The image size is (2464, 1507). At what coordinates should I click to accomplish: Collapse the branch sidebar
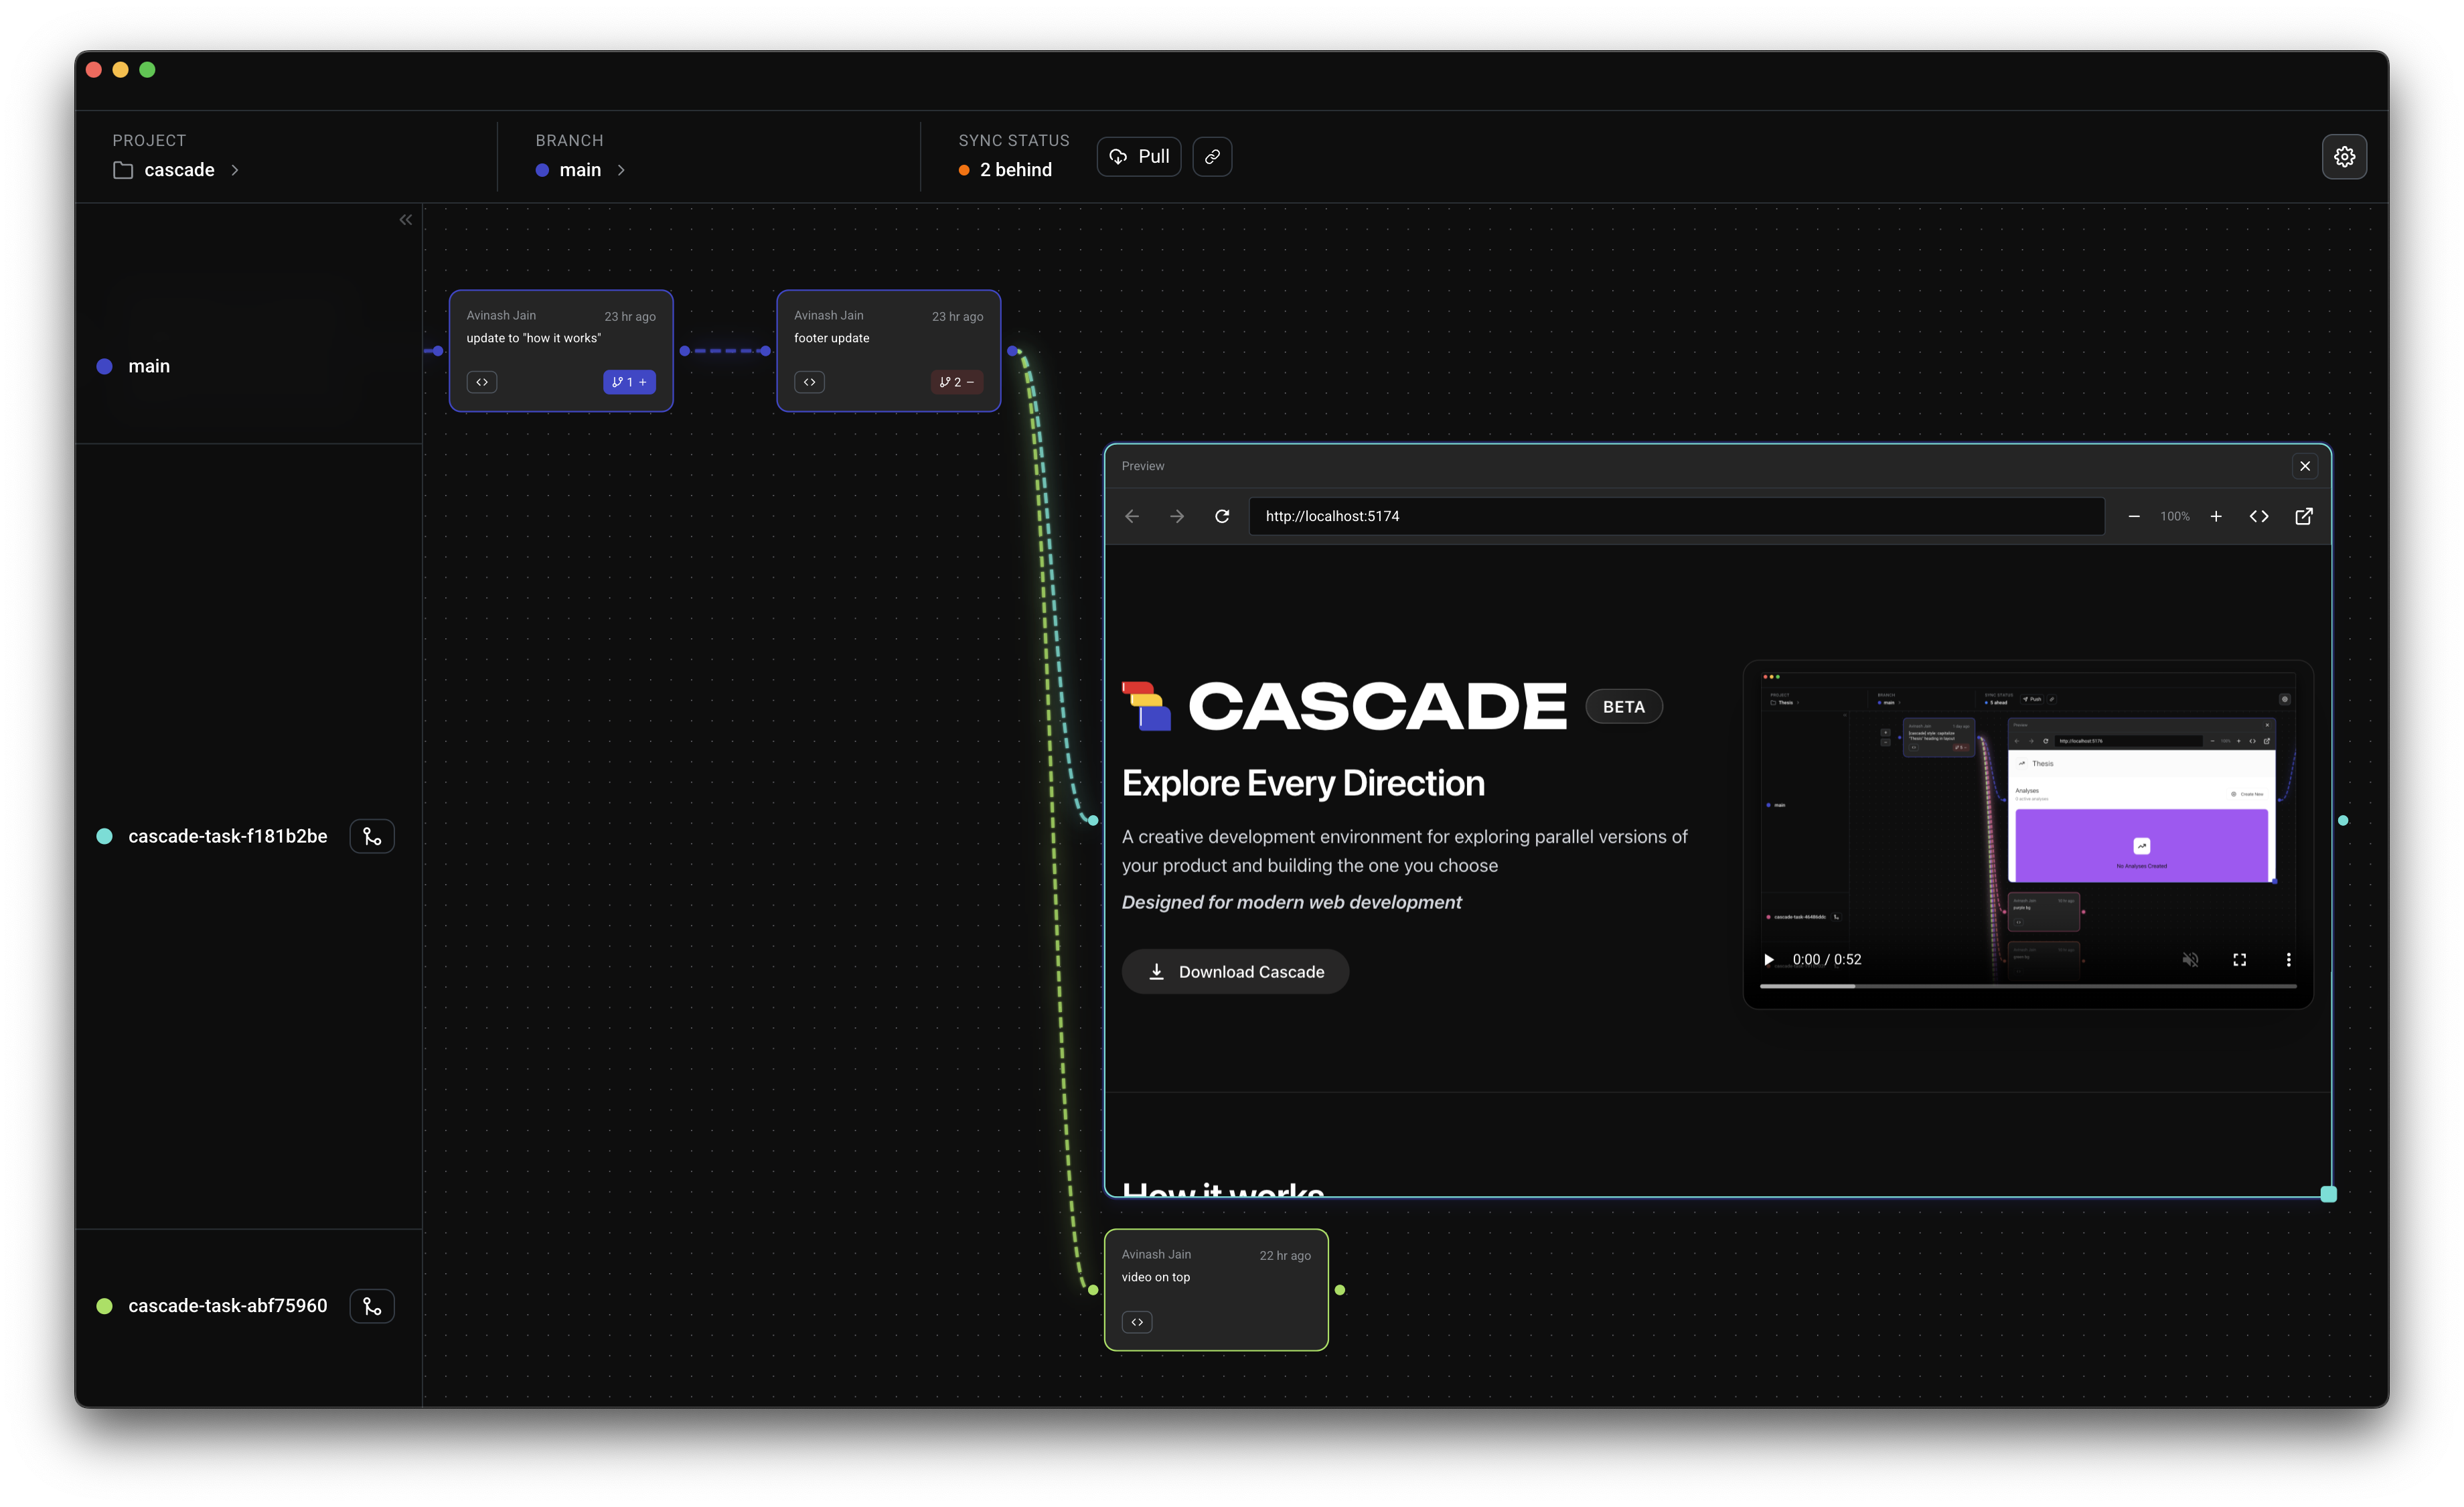tap(405, 219)
